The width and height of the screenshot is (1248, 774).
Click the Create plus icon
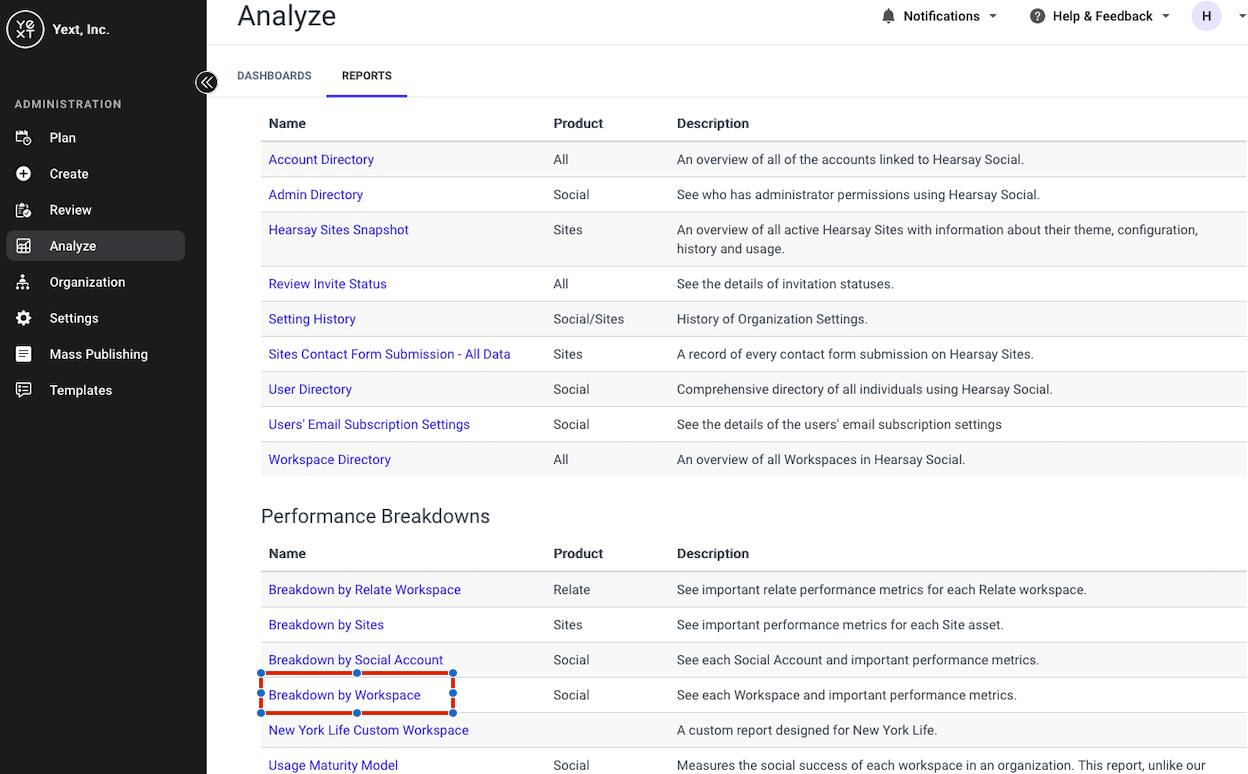(24, 174)
